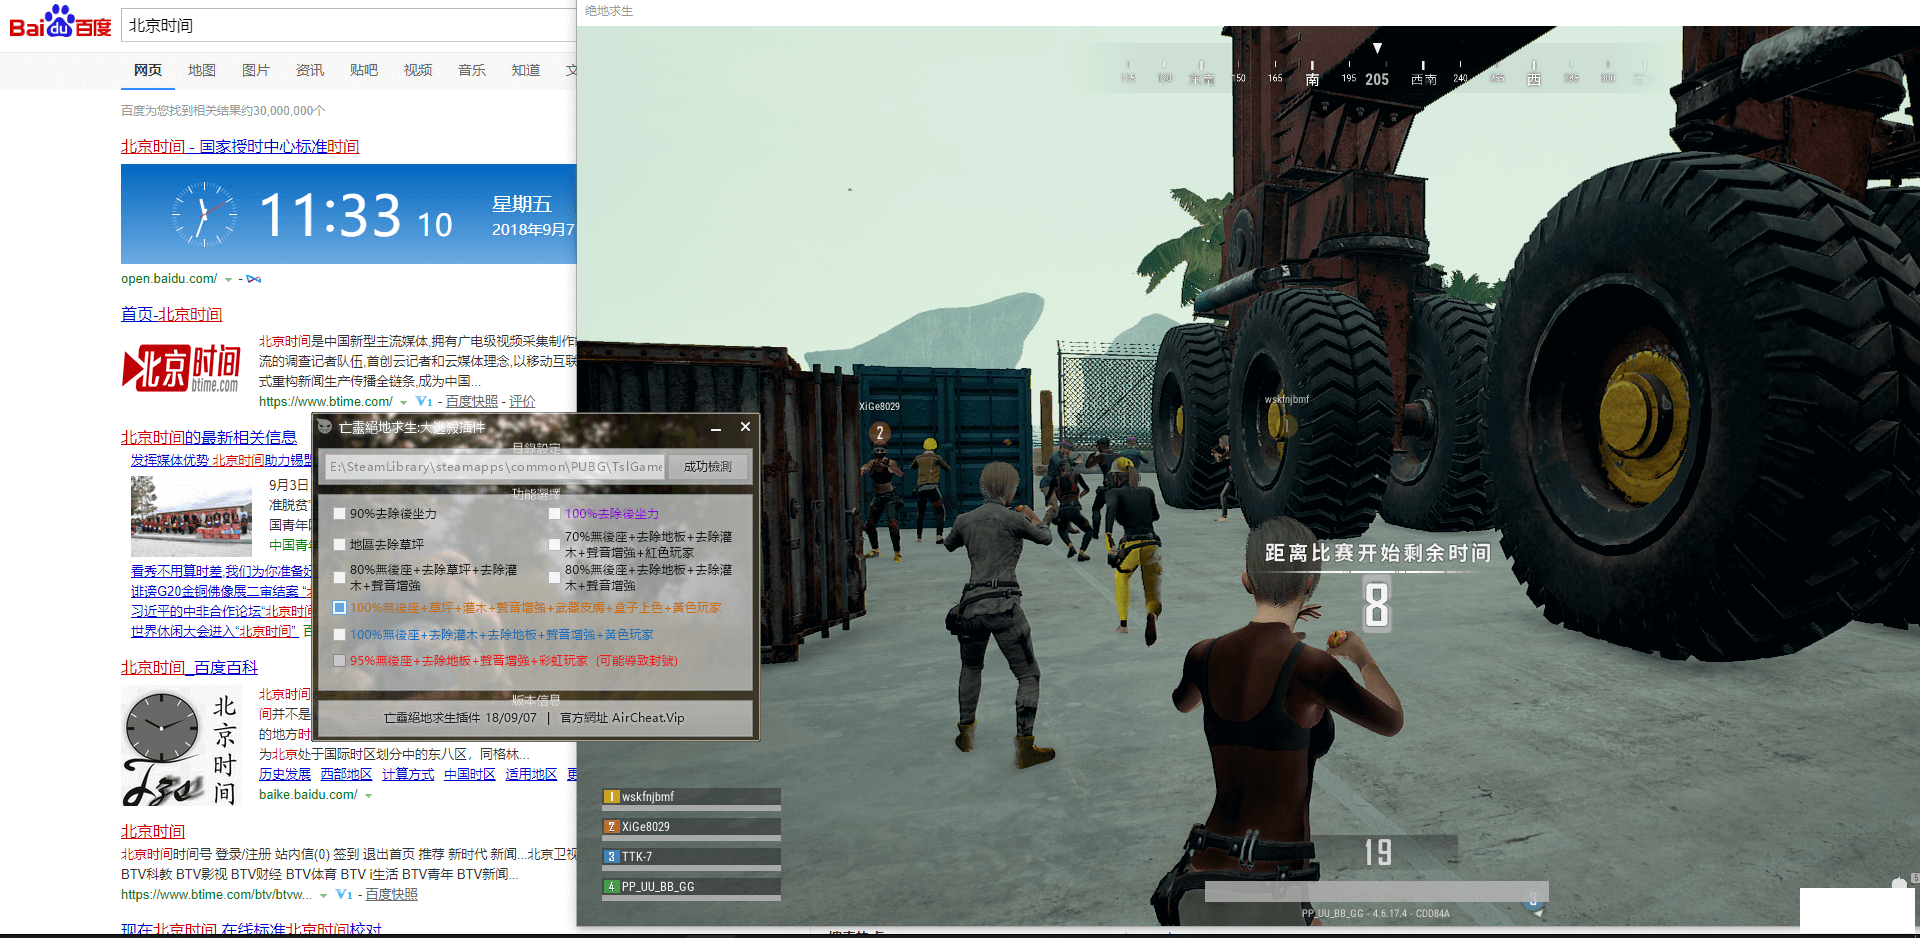Image resolution: width=1920 pixels, height=938 pixels.
Task: Tick the 地區去除草坪 checkbox
Action: [x=340, y=545]
